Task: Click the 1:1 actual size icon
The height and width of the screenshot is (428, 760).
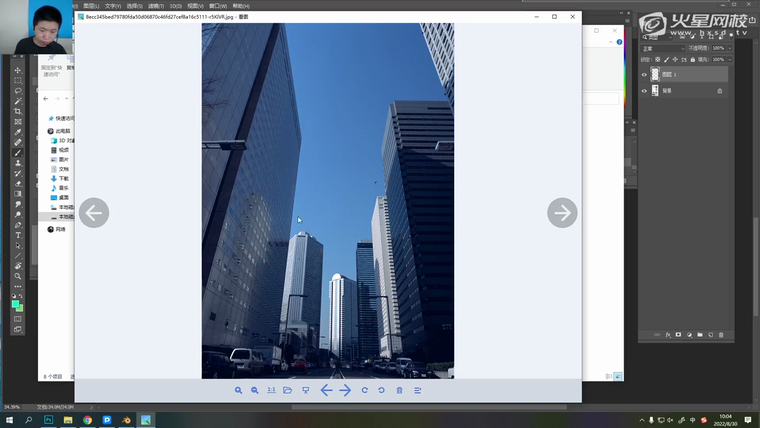Action: (271, 390)
